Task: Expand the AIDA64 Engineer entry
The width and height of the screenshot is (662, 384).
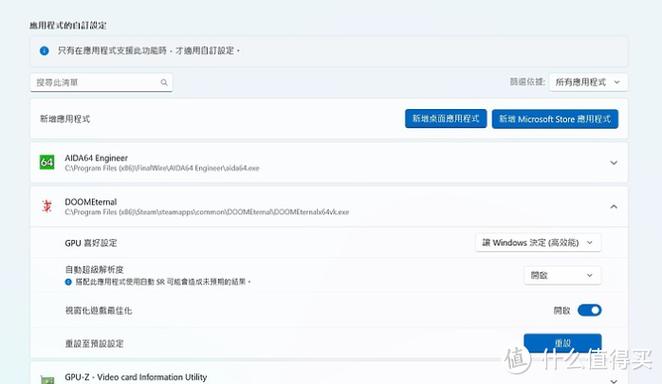Action: coord(613,162)
